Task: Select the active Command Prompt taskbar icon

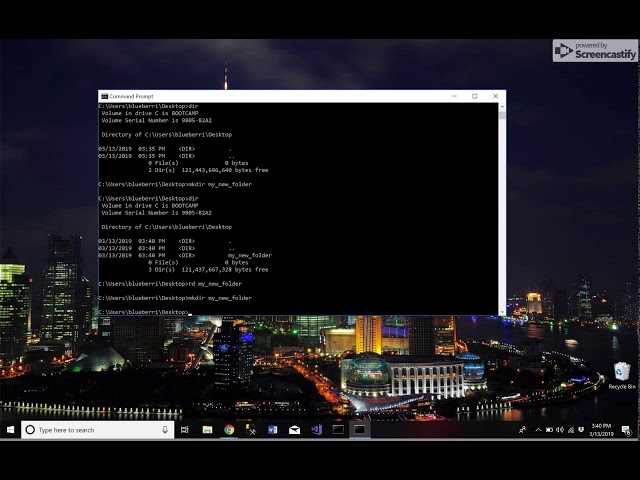Action: coord(360,430)
